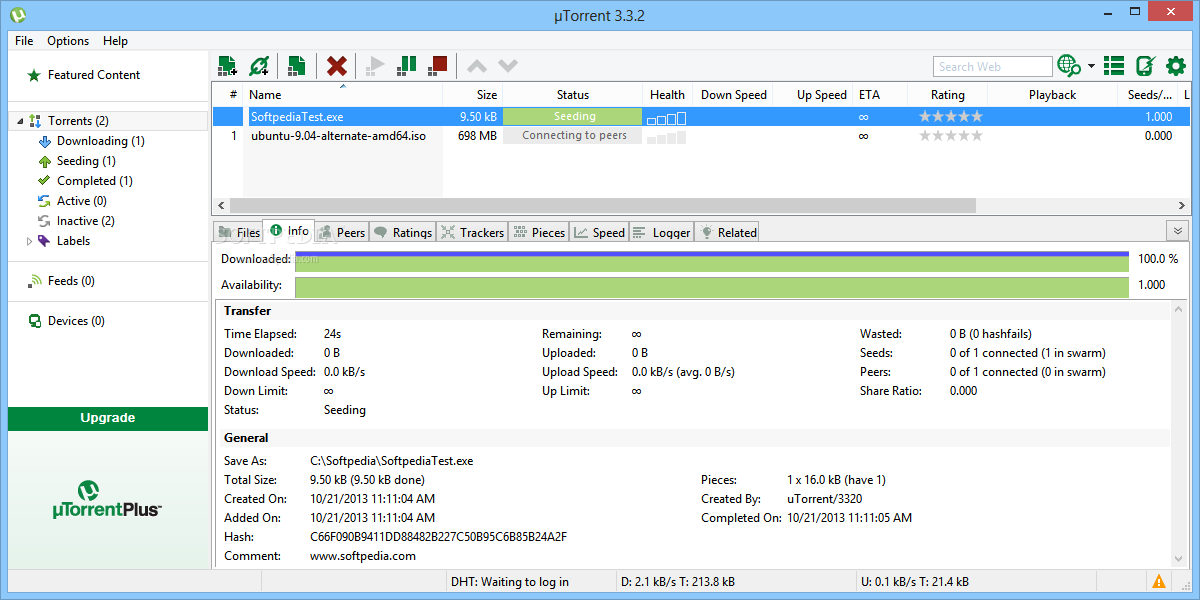
Task: Switch to the Related tab
Action: (728, 232)
